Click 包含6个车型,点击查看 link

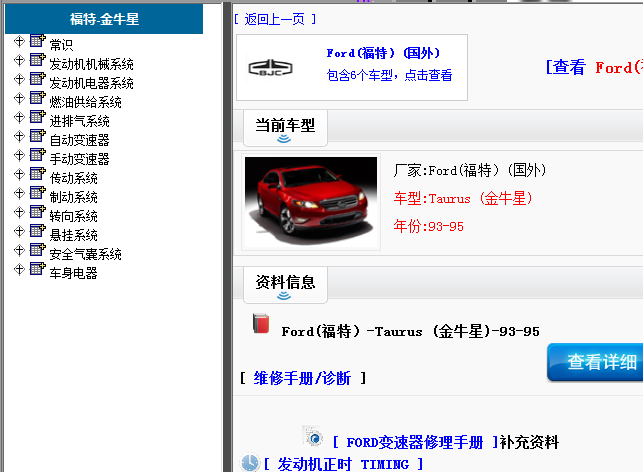pos(389,75)
